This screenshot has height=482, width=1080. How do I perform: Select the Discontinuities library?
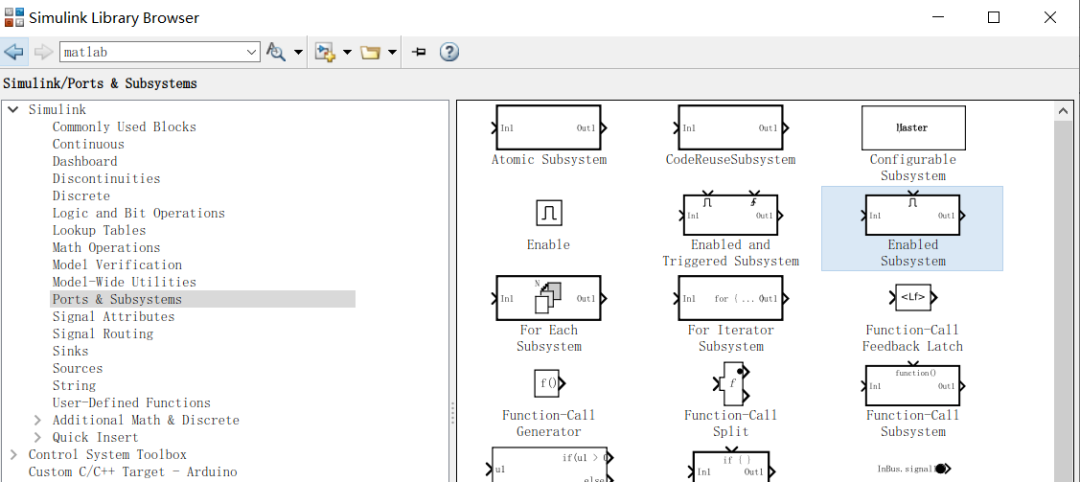click(x=106, y=178)
